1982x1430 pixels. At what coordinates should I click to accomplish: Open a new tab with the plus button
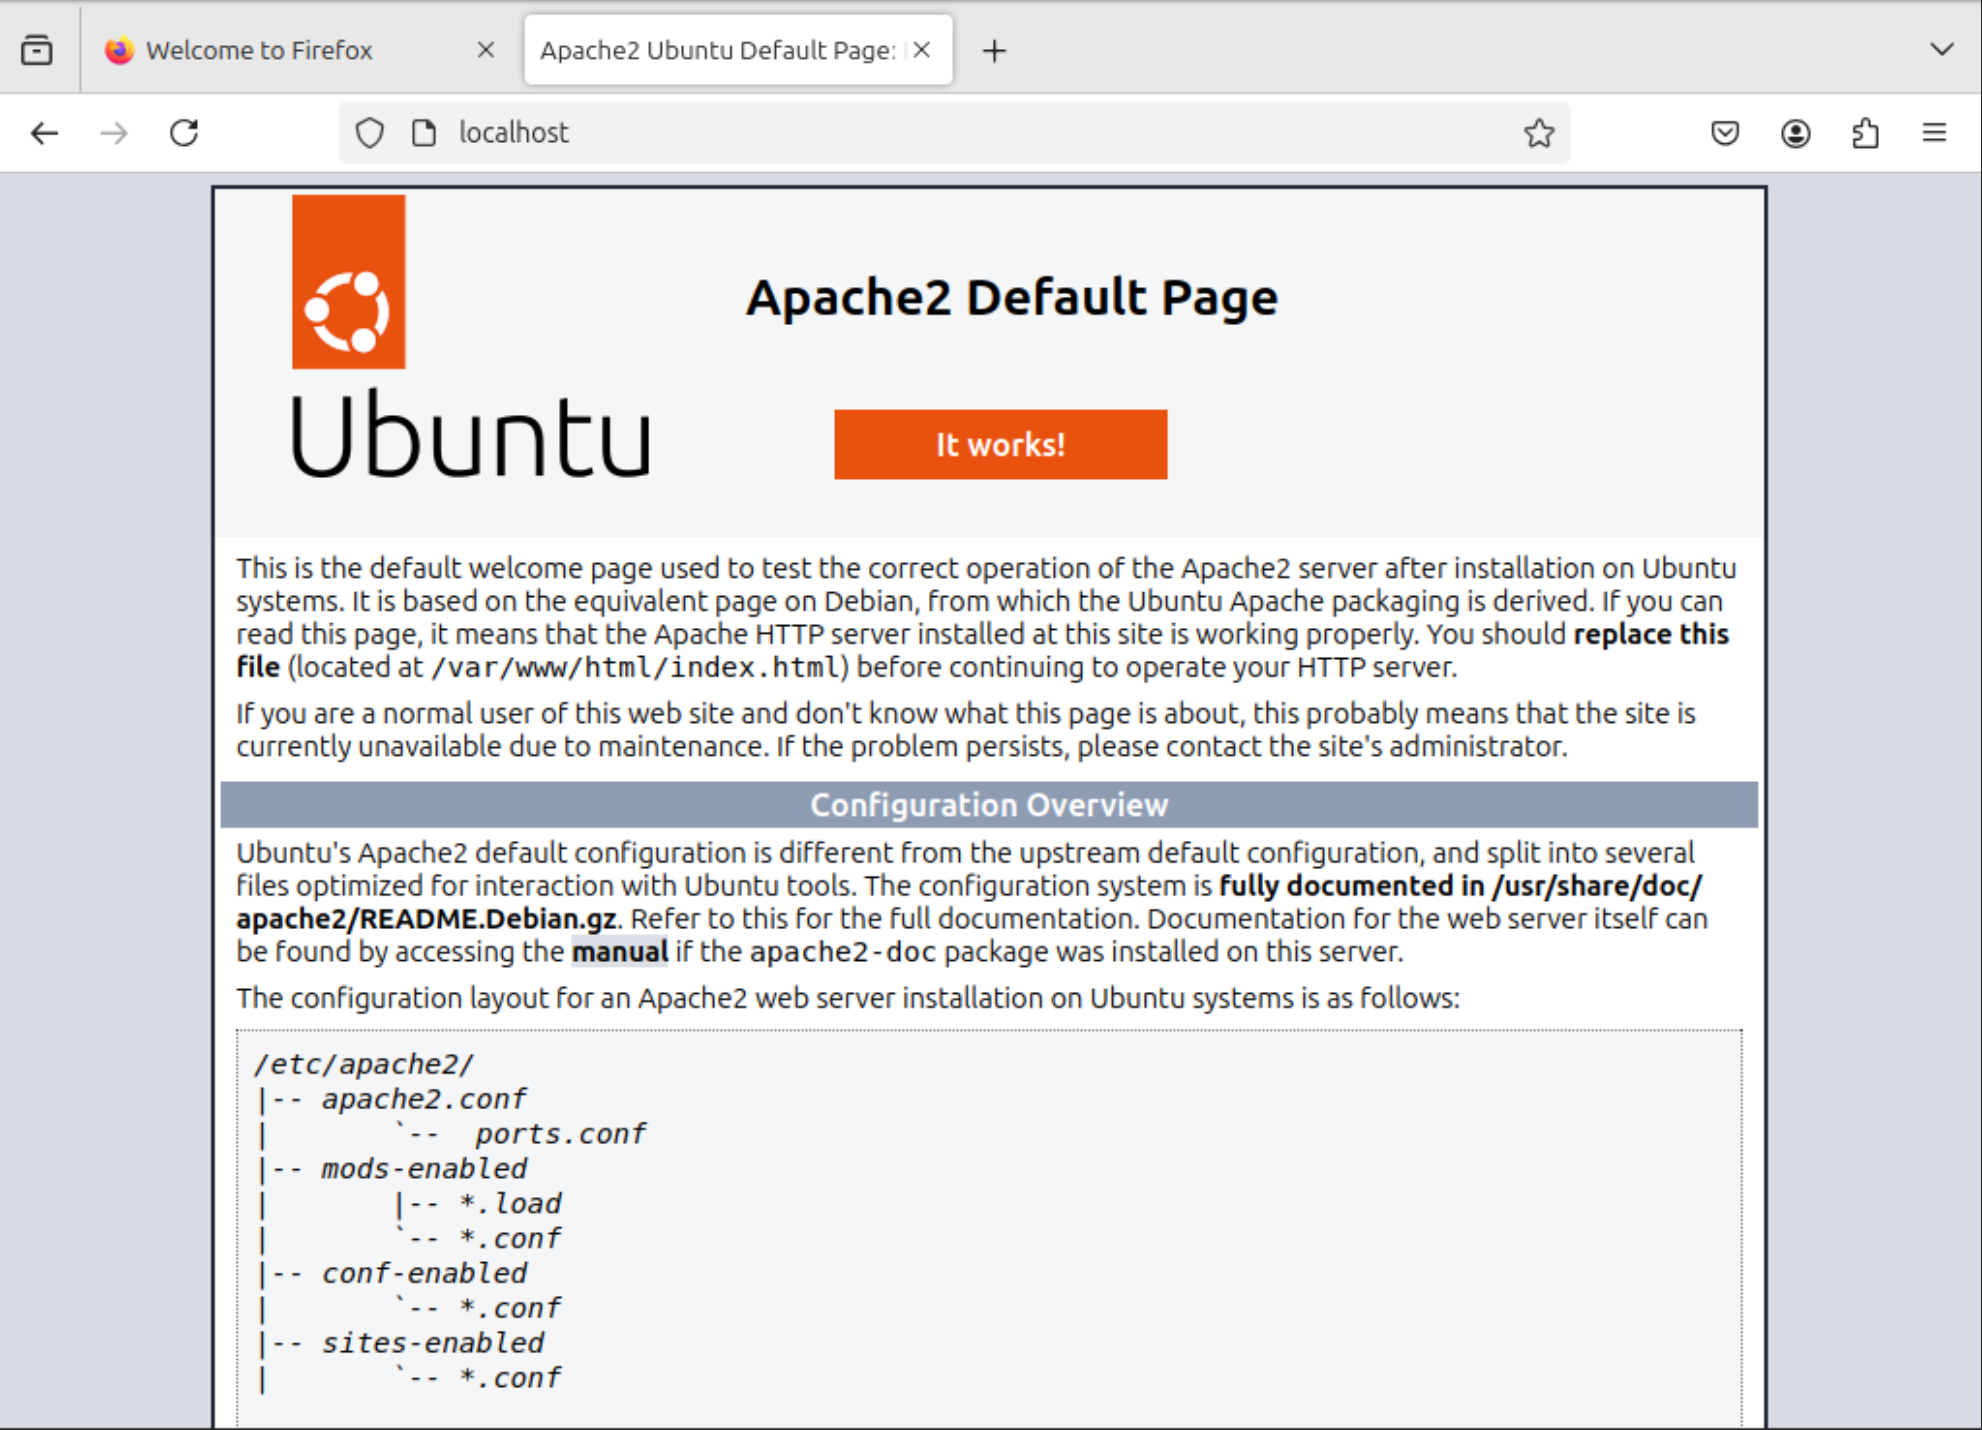click(x=994, y=50)
